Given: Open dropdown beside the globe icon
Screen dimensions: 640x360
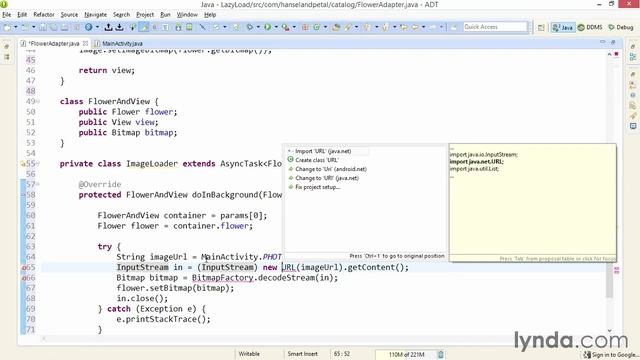Looking at the screenshot, I should point(97,27).
